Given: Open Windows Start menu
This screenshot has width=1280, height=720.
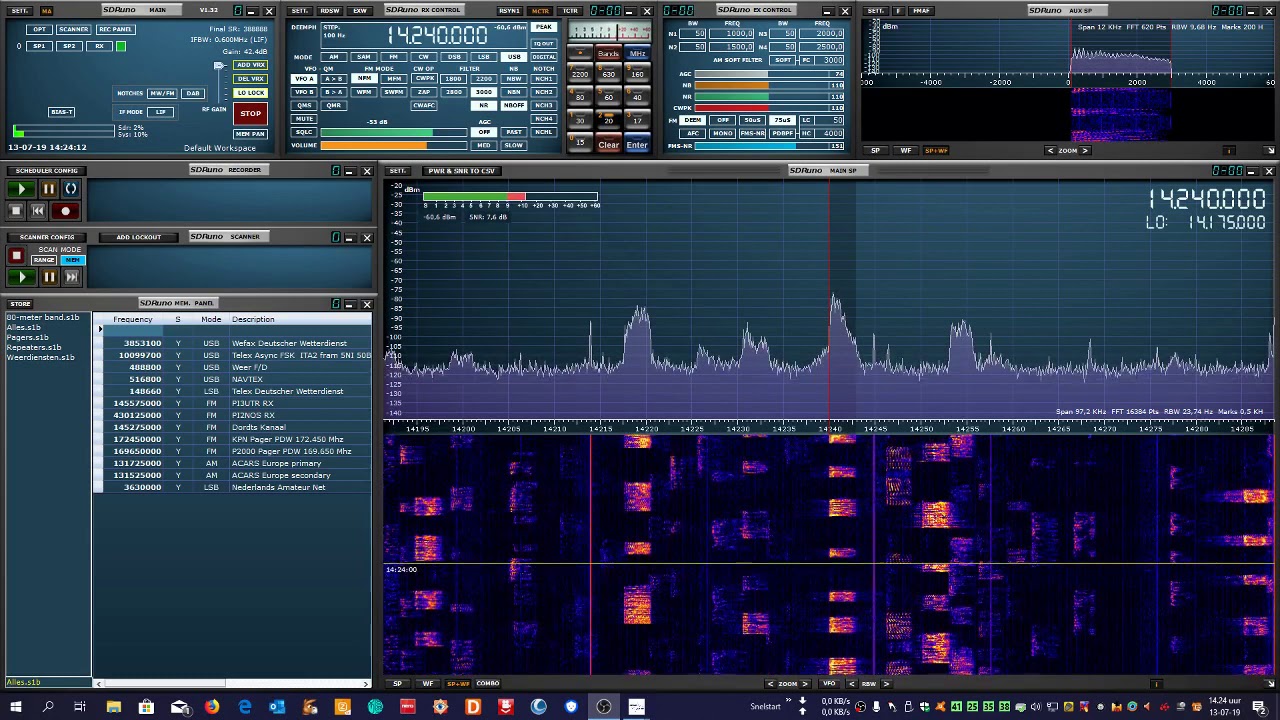Looking at the screenshot, I should [15, 707].
